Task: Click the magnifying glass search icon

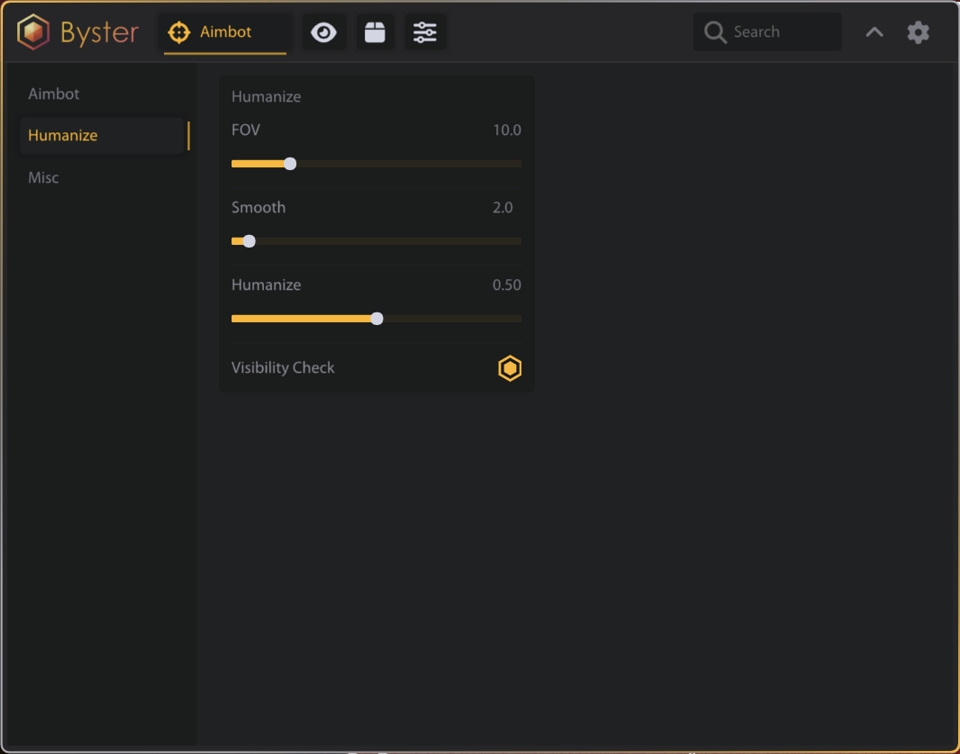Action: pos(715,32)
